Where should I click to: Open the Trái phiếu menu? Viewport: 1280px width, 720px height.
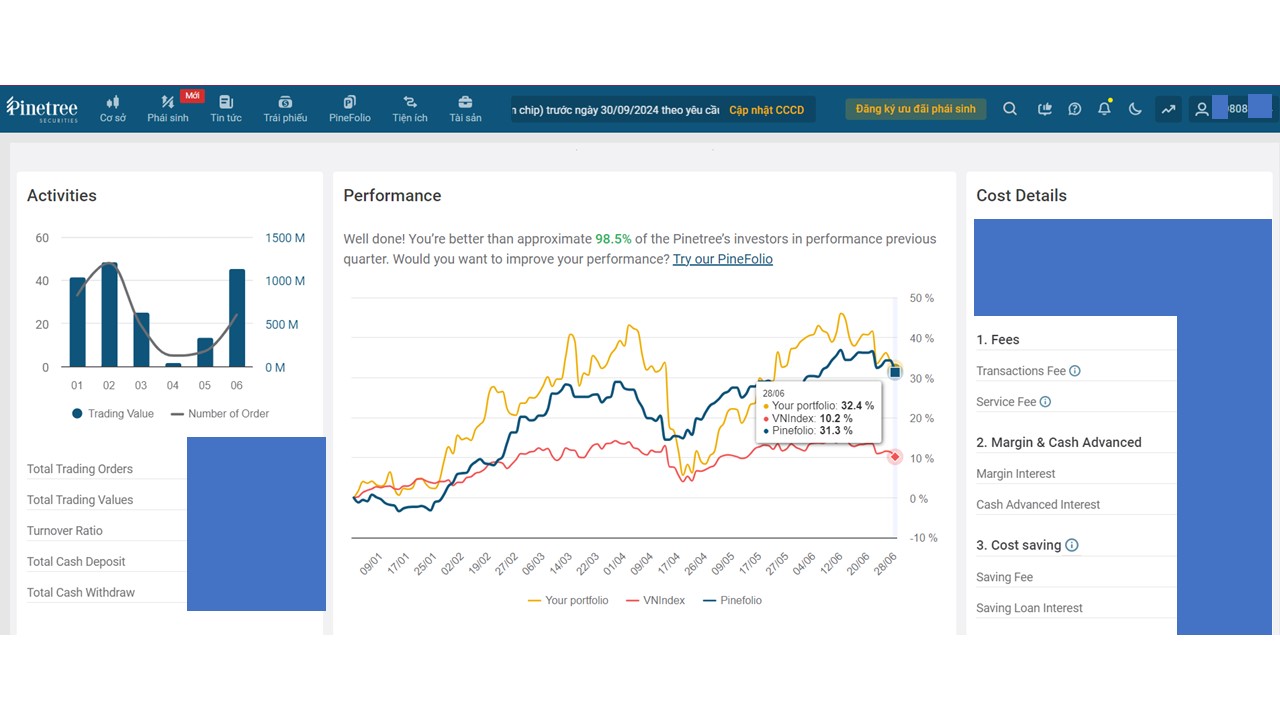[285, 109]
